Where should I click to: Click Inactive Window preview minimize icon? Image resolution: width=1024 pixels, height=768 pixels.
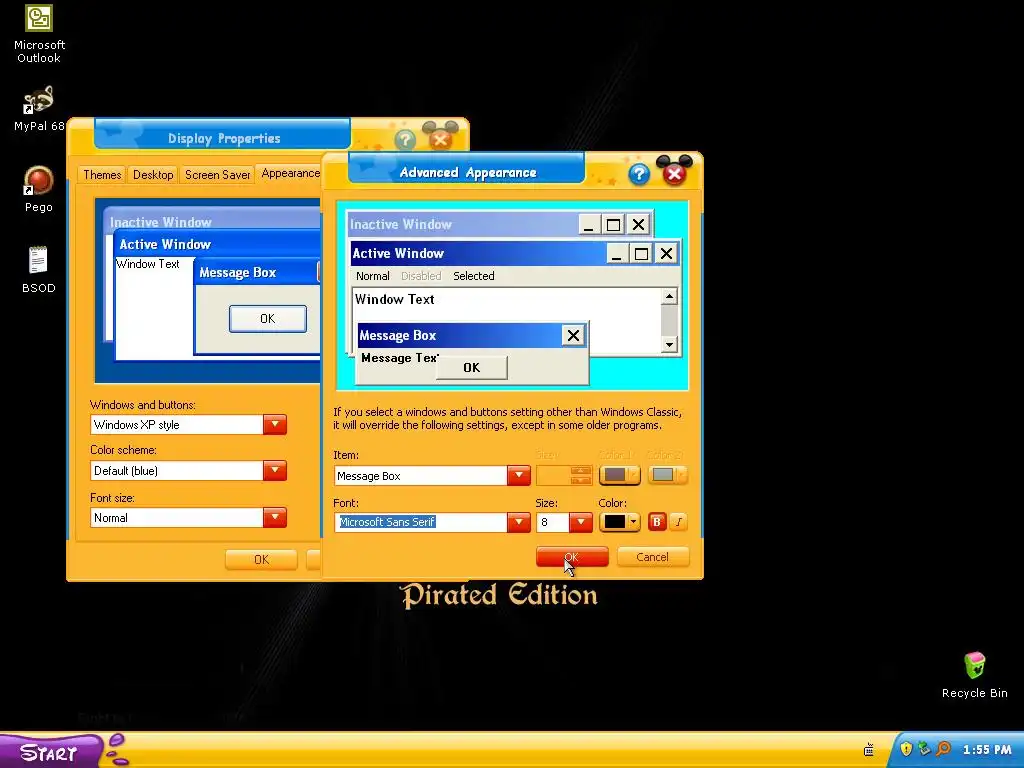tap(588, 225)
